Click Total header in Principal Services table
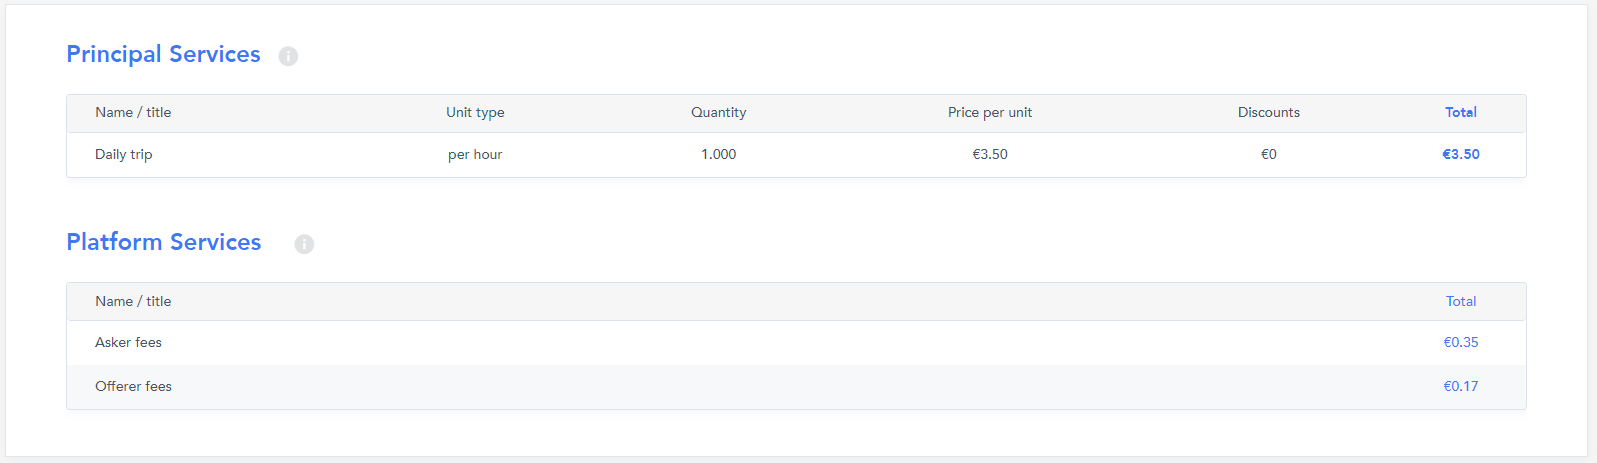This screenshot has width=1597, height=463. (x=1460, y=112)
